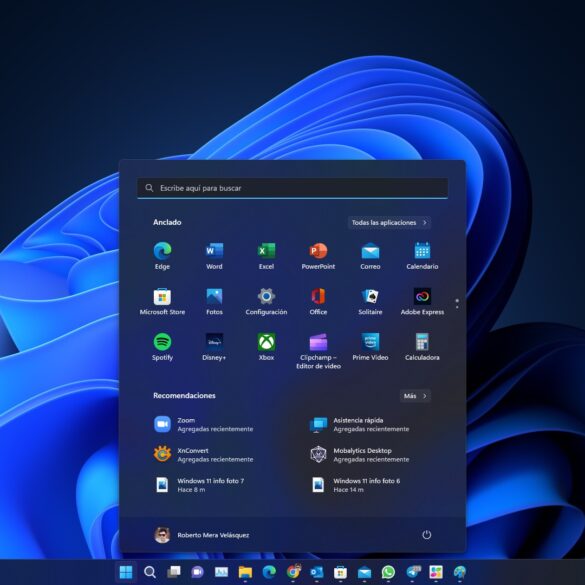Launch Adobe Express

(422, 301)
